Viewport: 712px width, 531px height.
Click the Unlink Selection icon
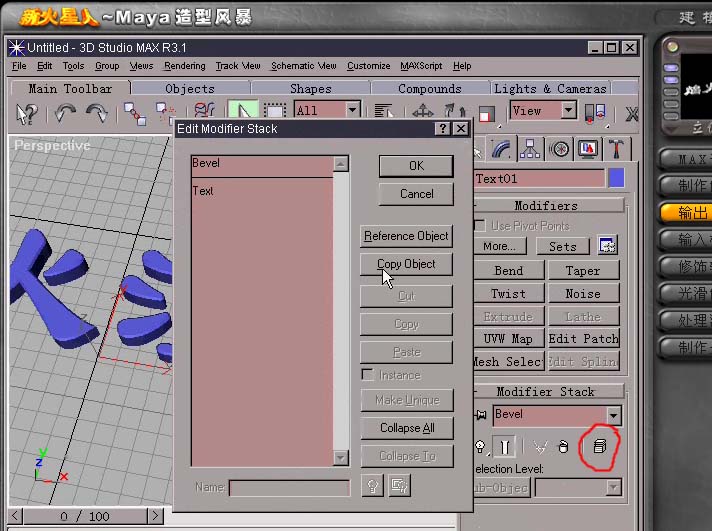pyautogui.click(x=166, y=113)
